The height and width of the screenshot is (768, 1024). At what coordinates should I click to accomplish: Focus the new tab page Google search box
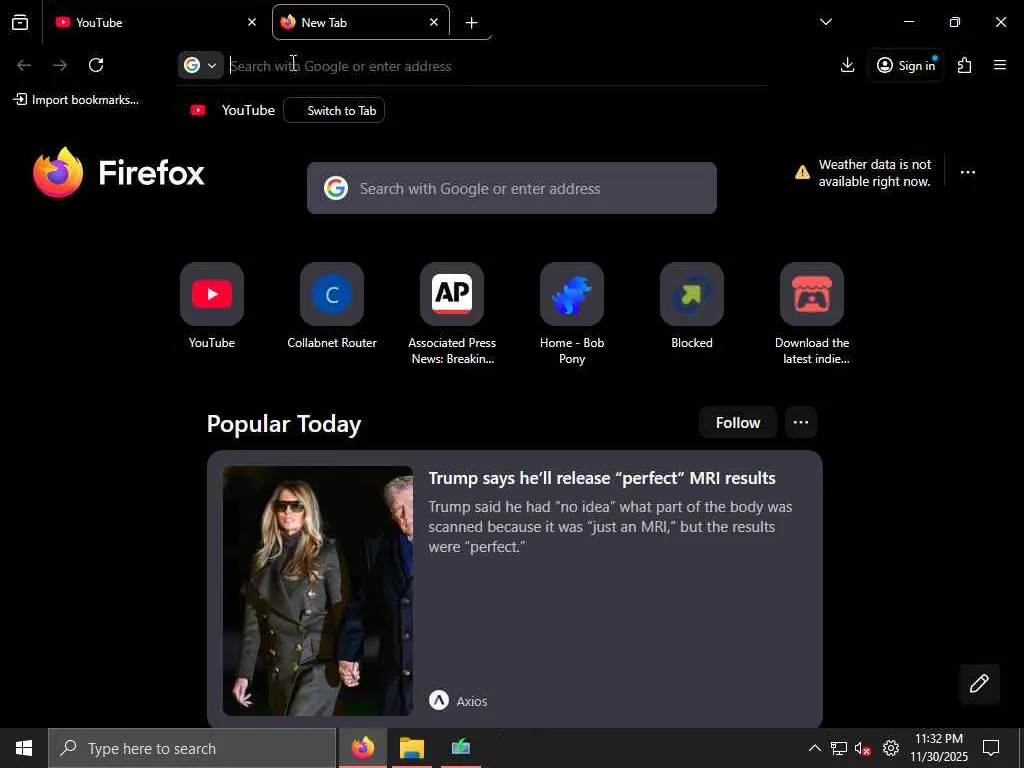pyautogui.click(x=512, y=189)
